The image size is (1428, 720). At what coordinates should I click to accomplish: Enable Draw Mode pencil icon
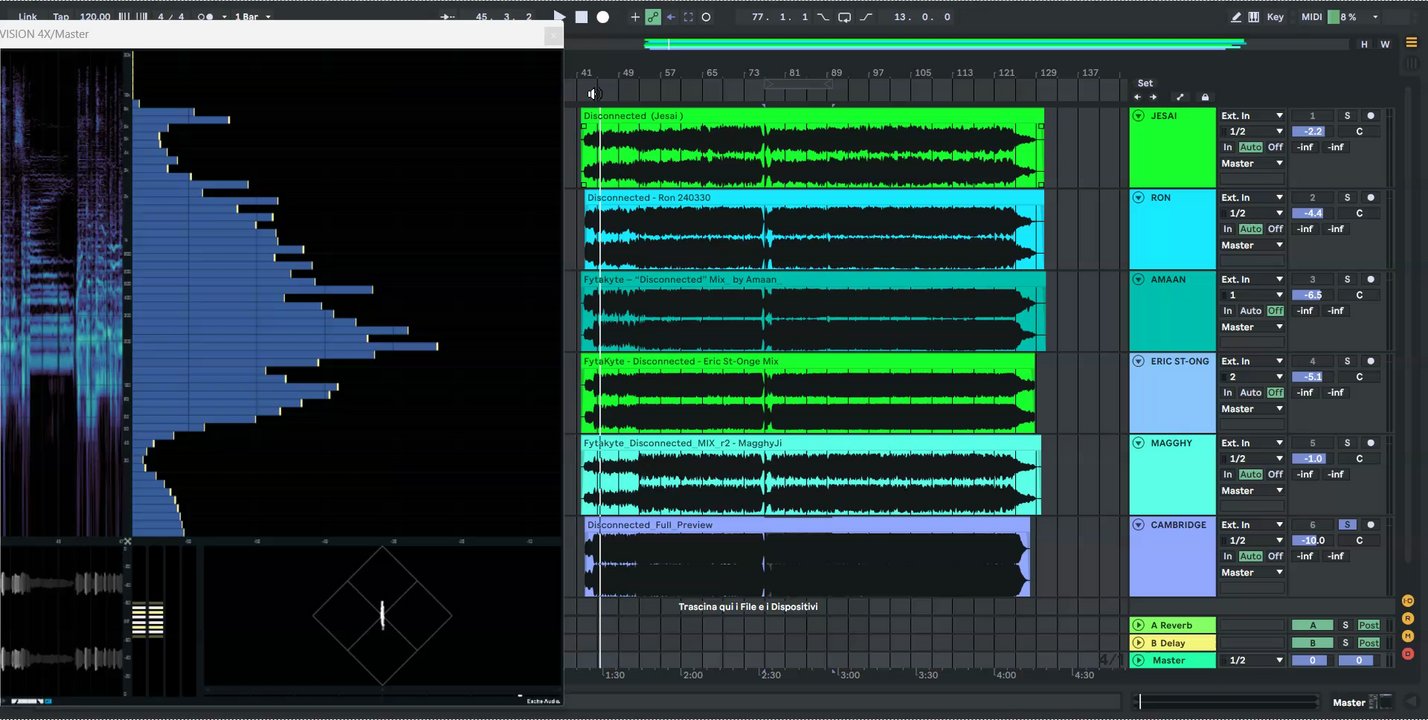click(1236, 17)
